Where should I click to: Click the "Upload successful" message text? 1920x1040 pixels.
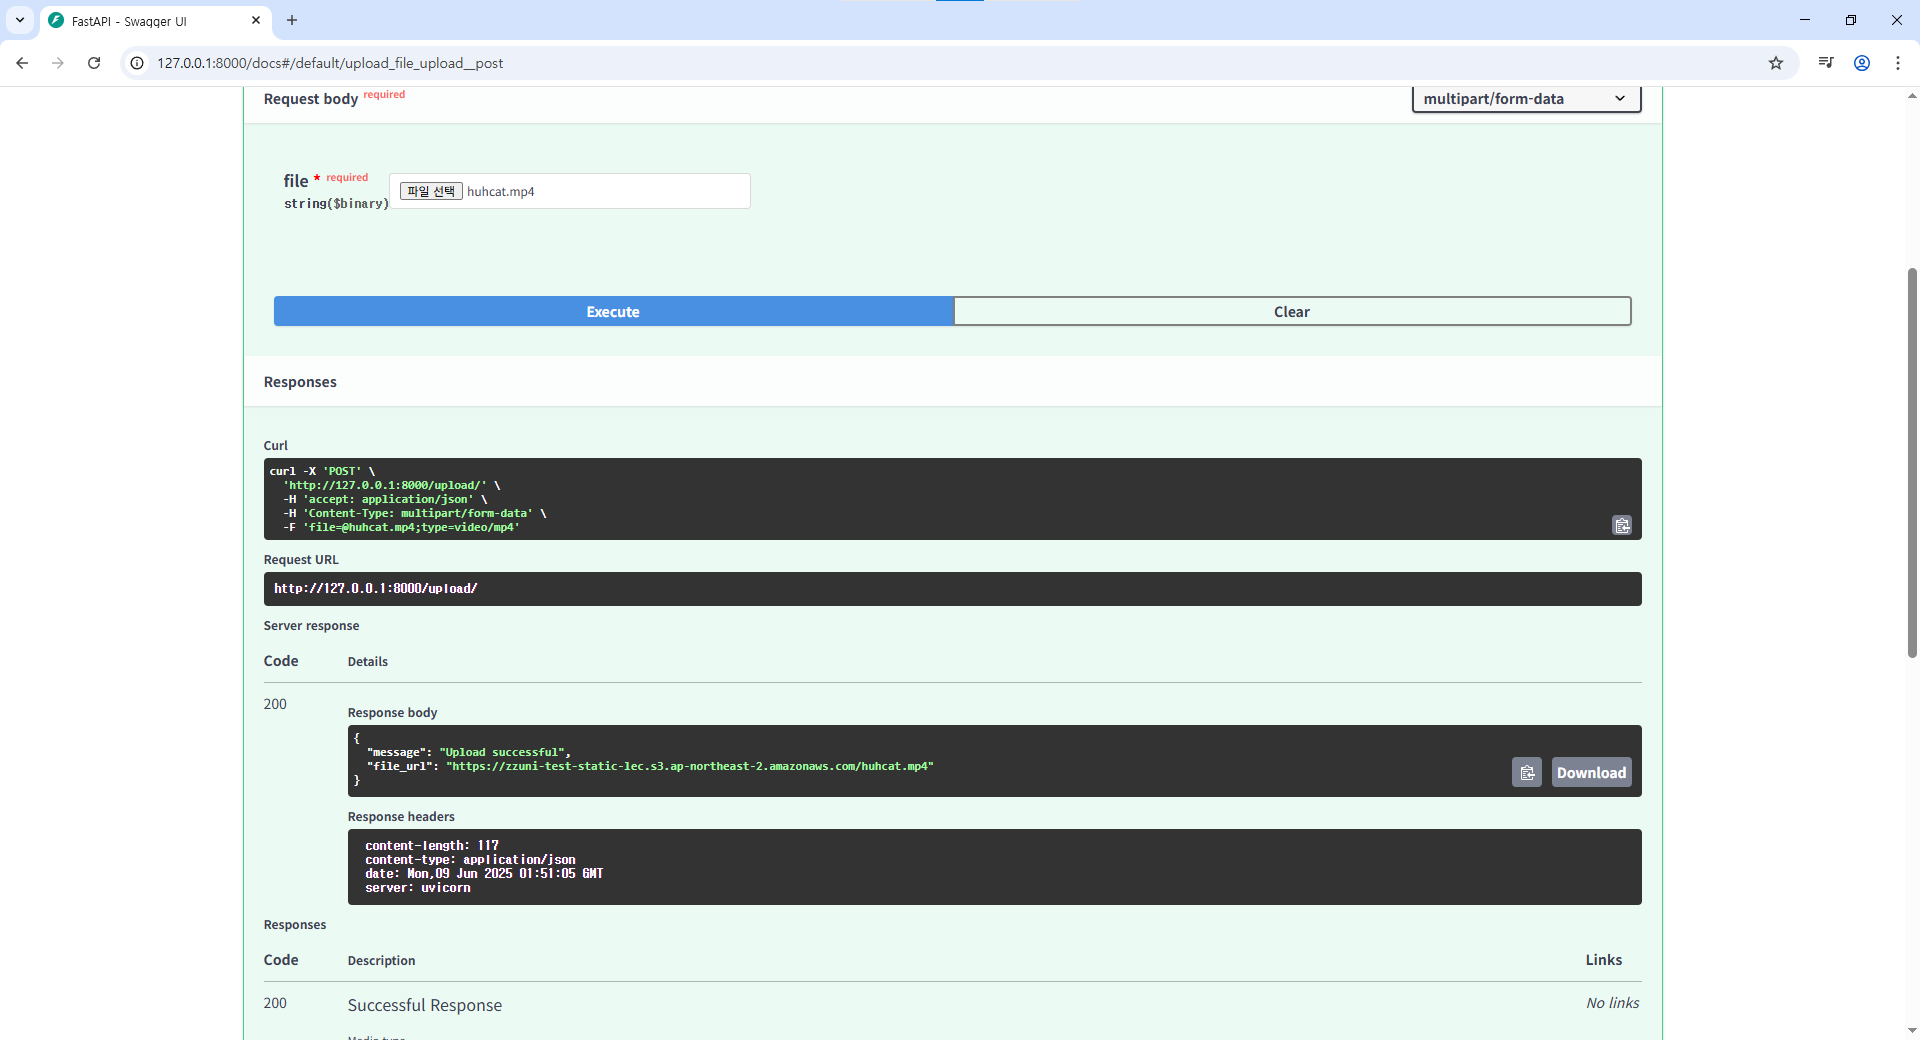click(503, 752)
